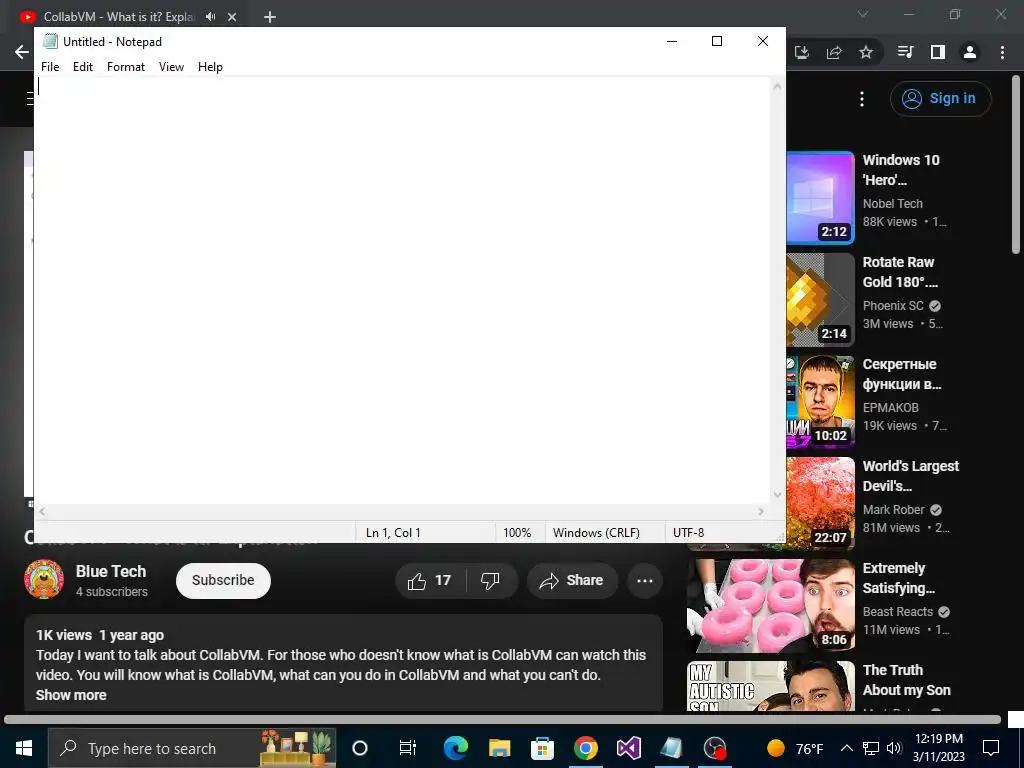Open the OBS recording icon on taskbar
Viewport: 1024px width, 768px height.
[715, 748]
